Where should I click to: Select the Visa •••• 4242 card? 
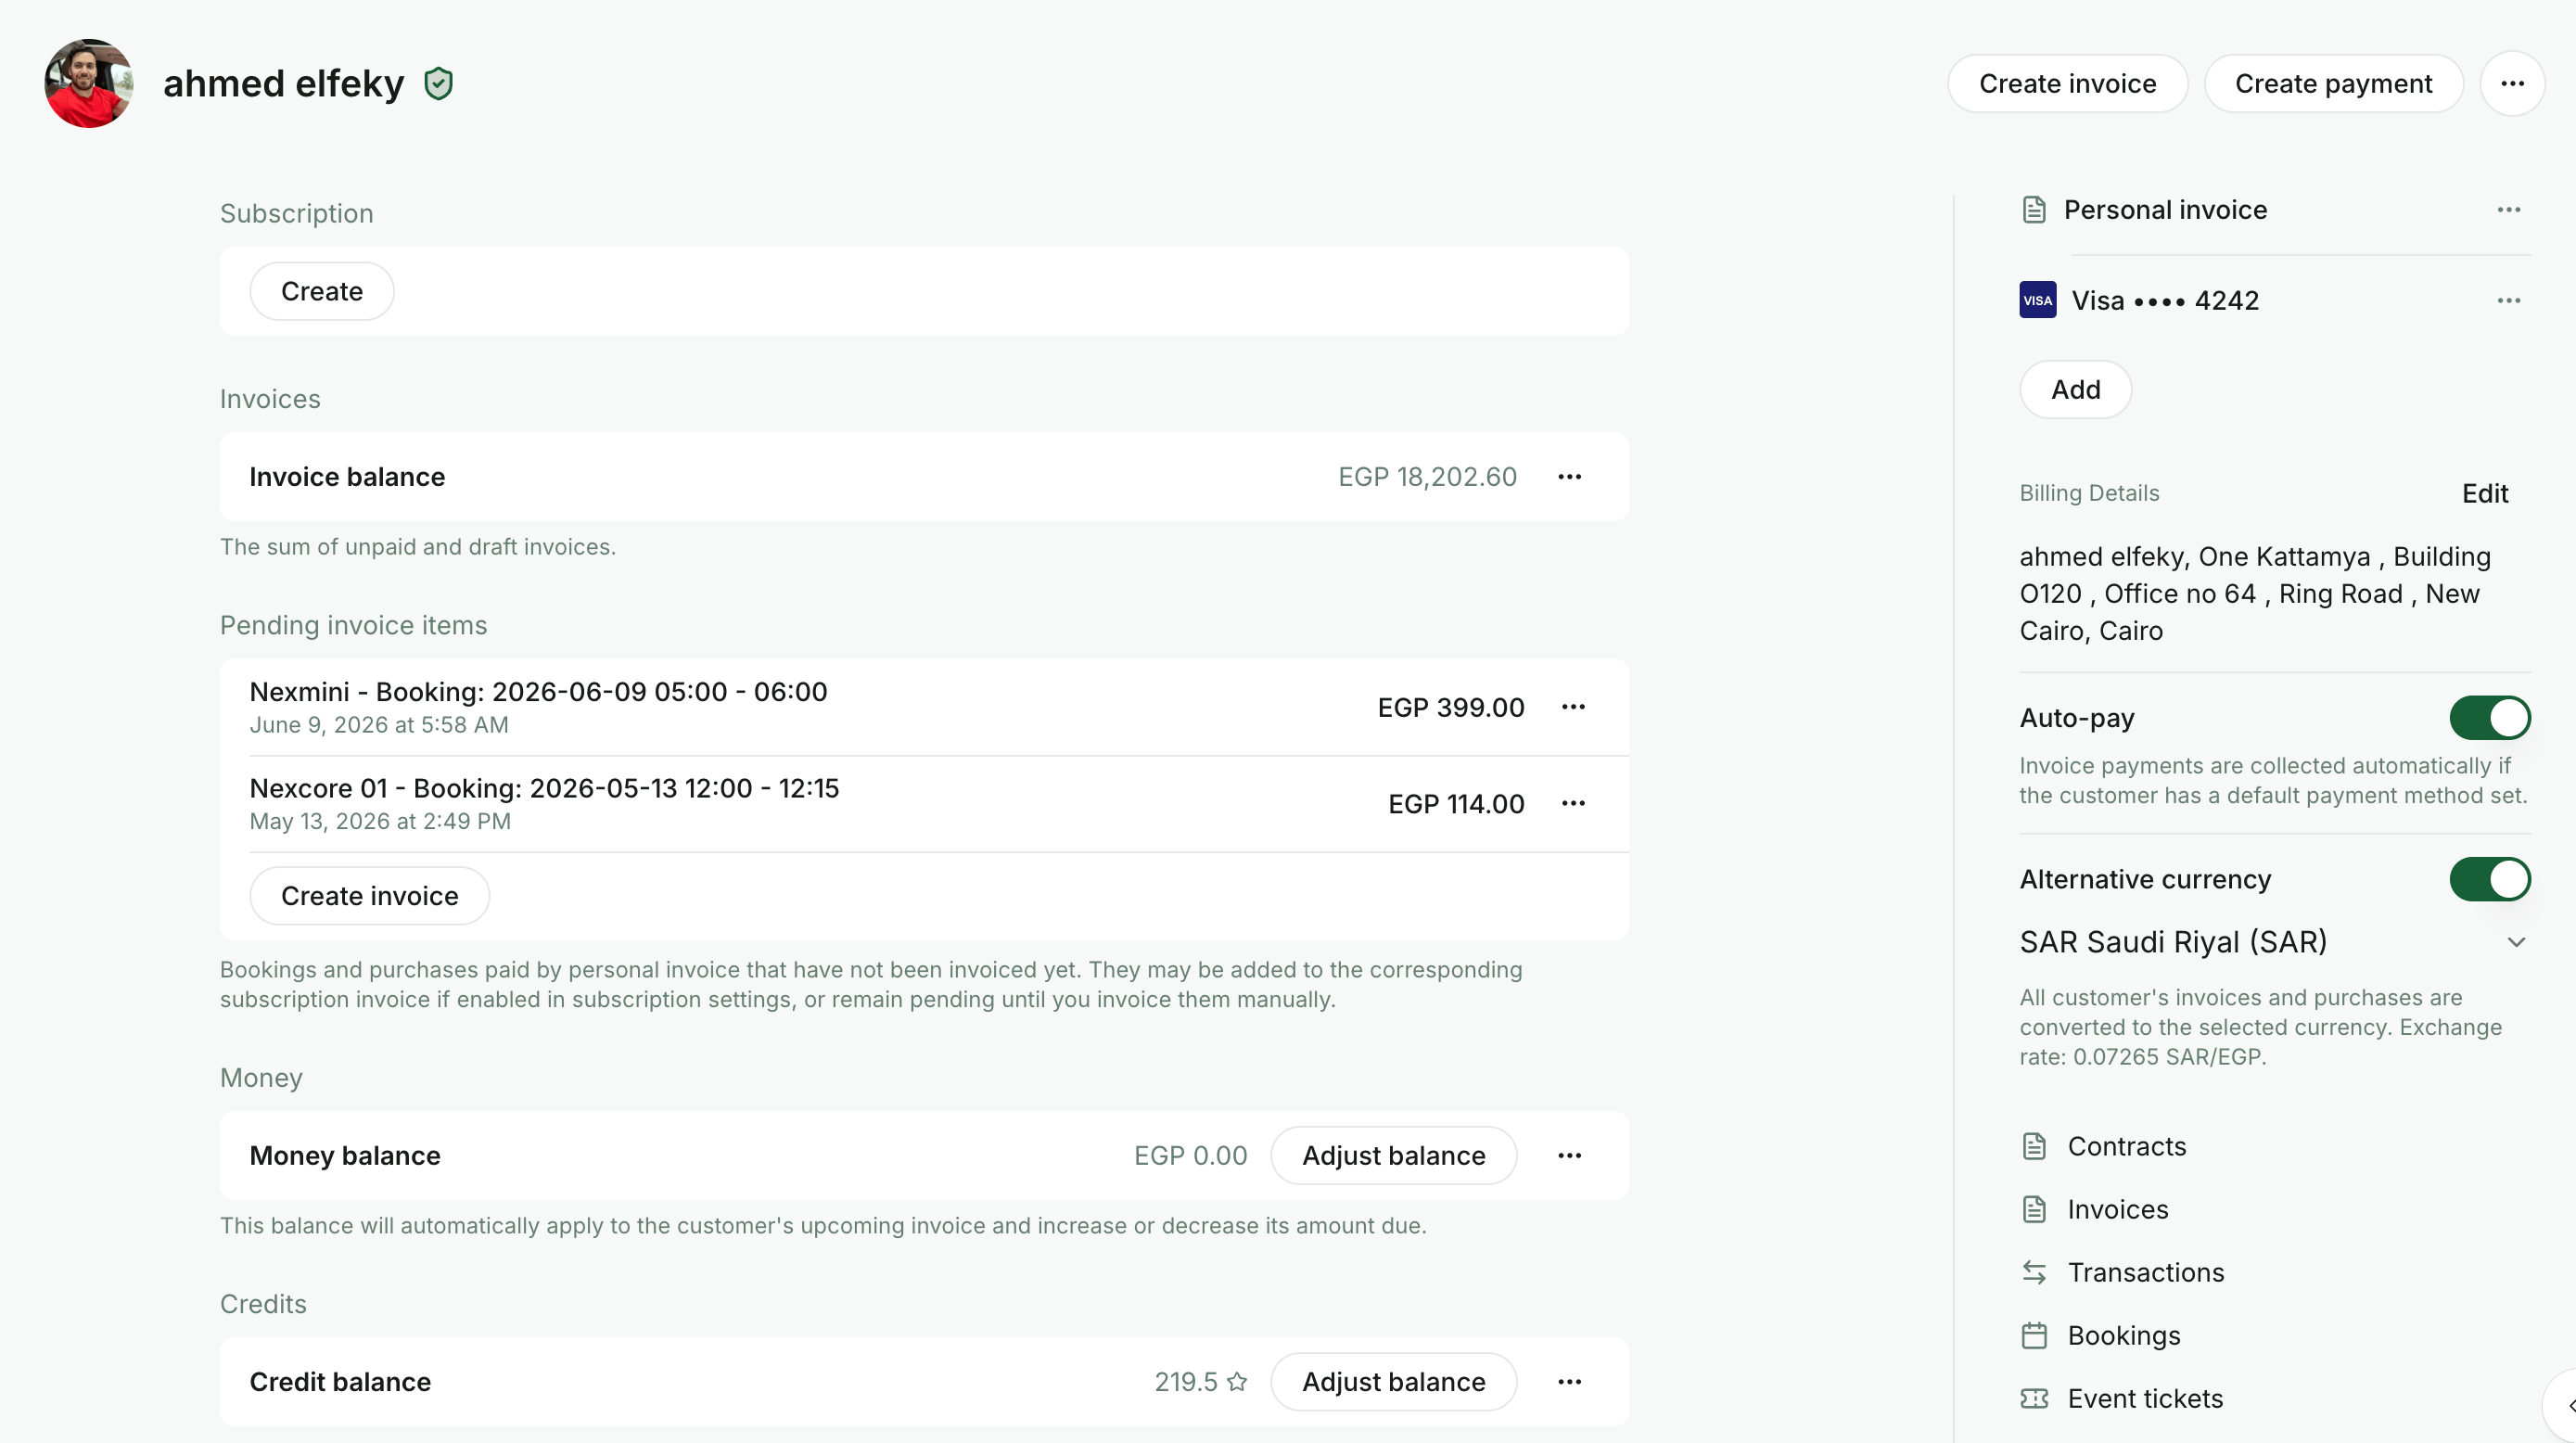coord(2165,301)
